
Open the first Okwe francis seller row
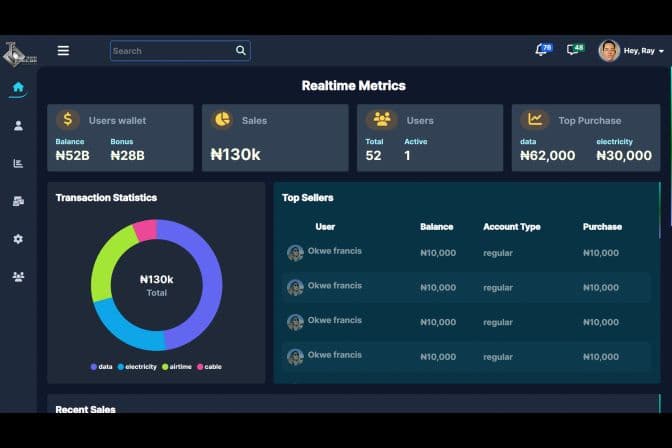point(334,252)
